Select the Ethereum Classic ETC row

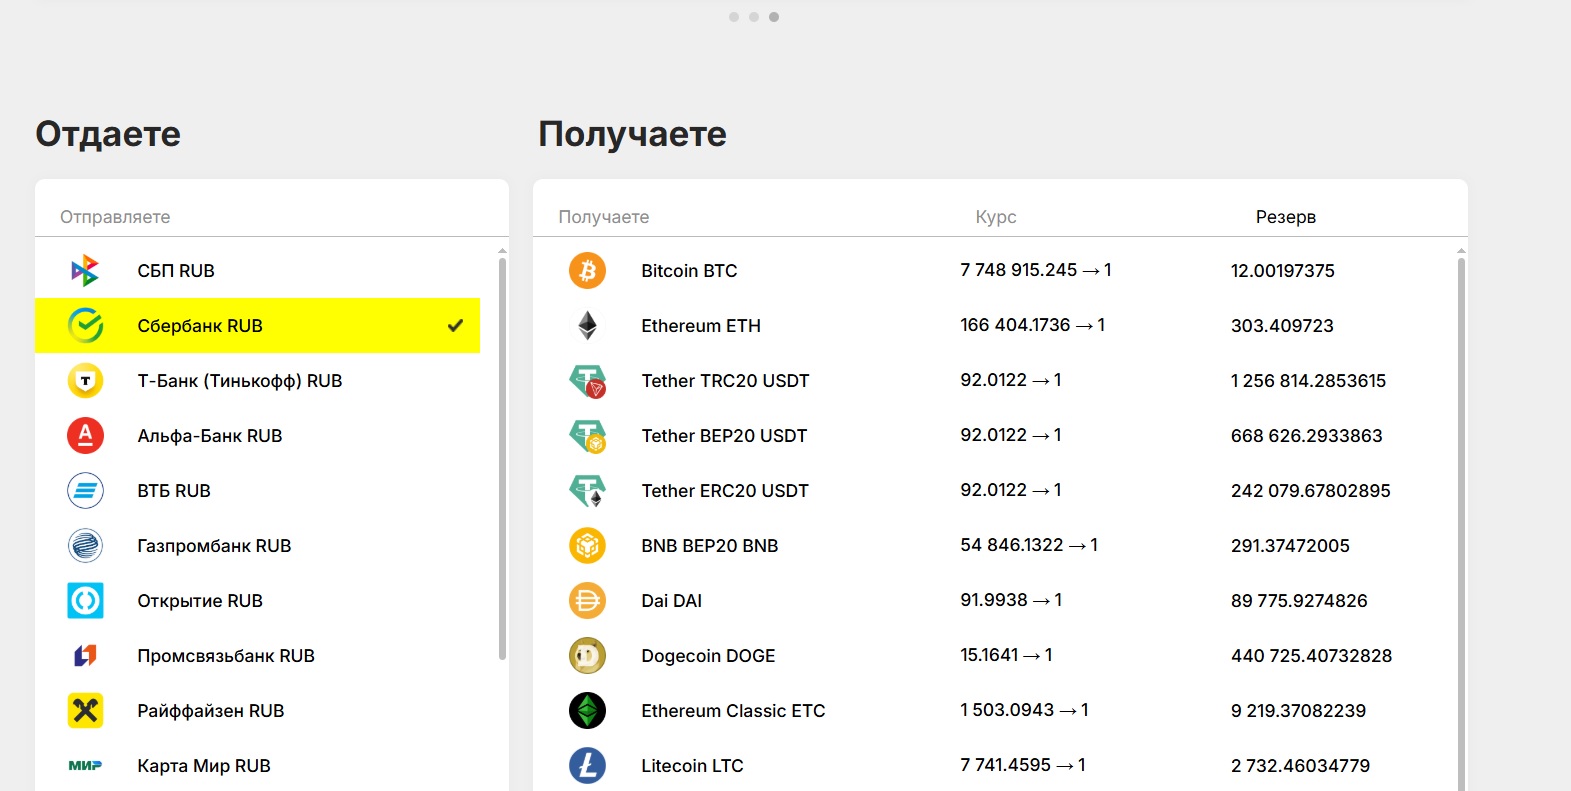[733, 711]
